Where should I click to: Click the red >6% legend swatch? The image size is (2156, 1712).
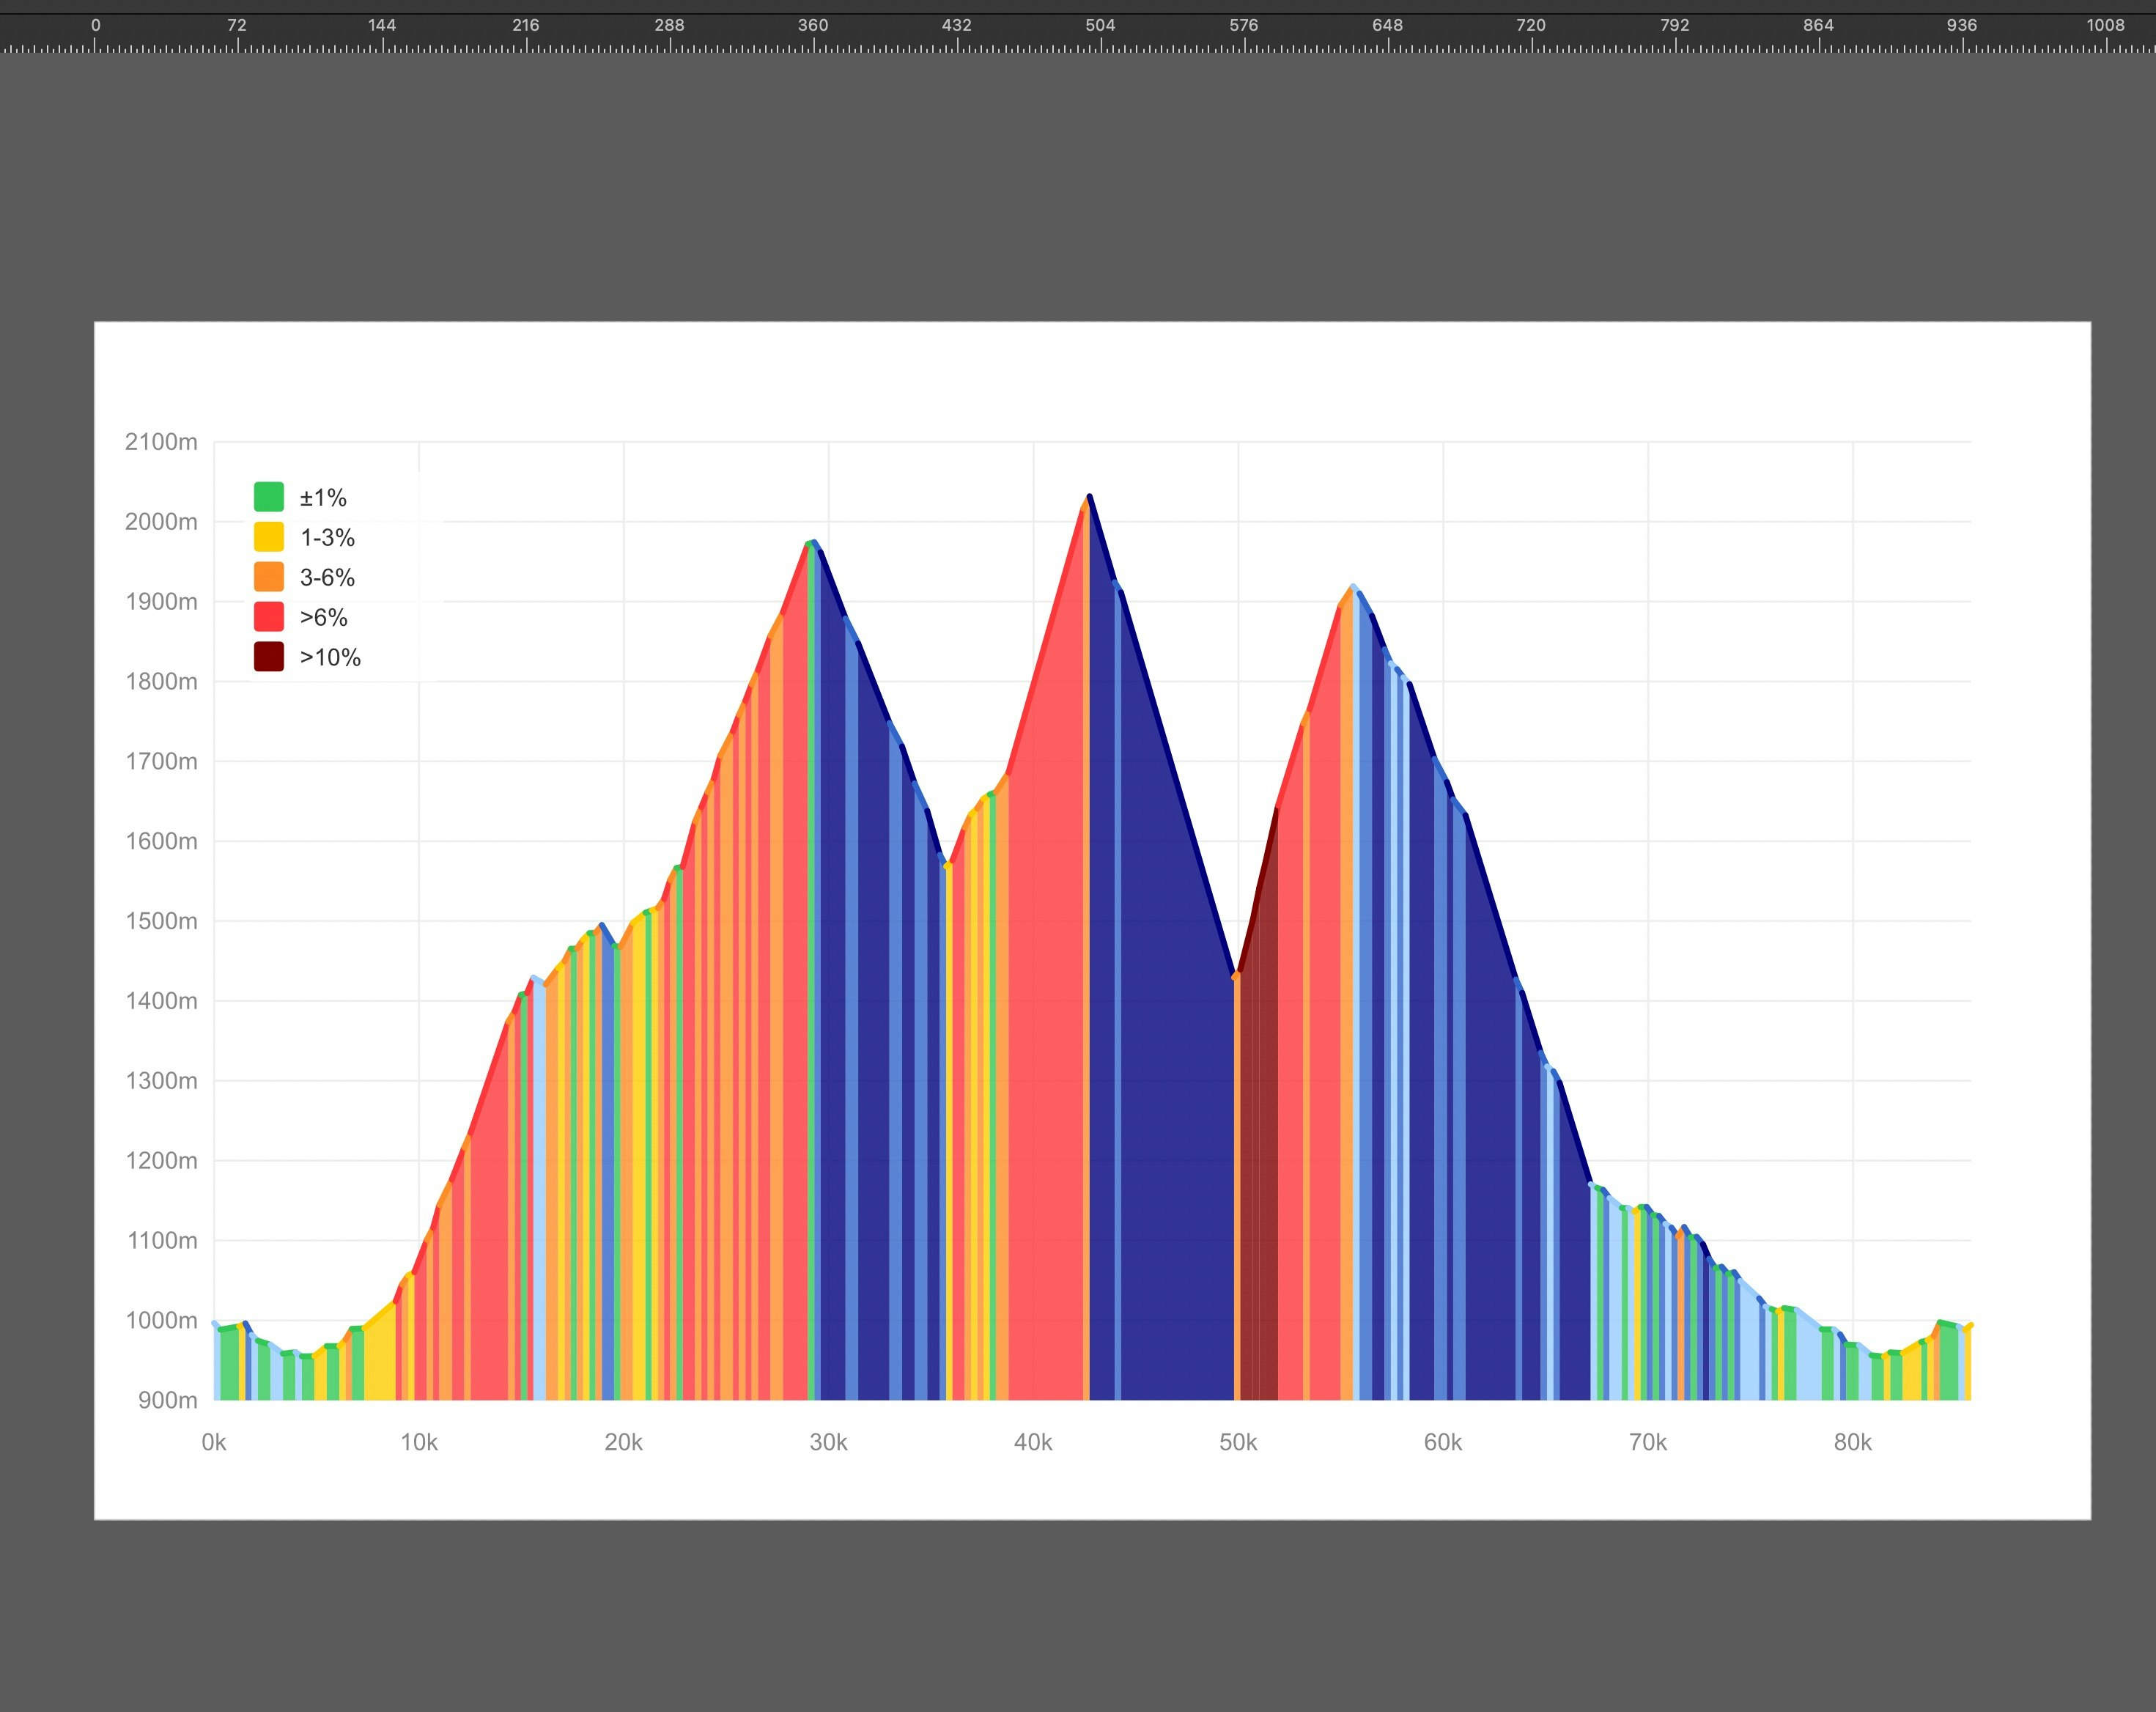[x=268, y=617]
